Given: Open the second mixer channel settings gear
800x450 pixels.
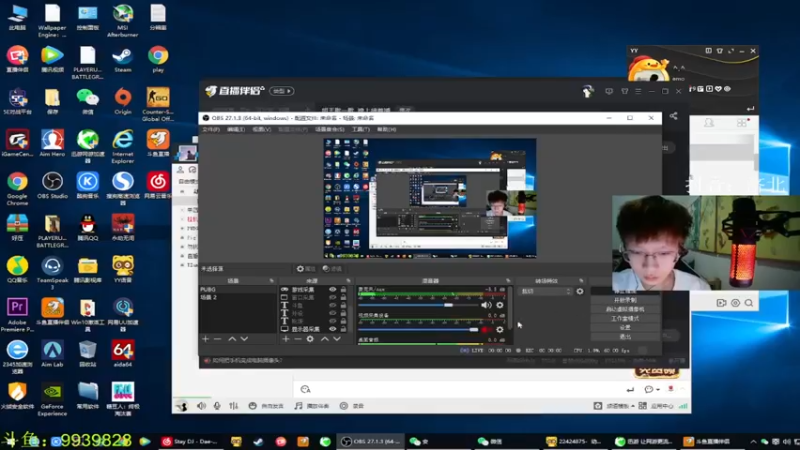Looking at the screenshot, I should (x=499, y=330).
